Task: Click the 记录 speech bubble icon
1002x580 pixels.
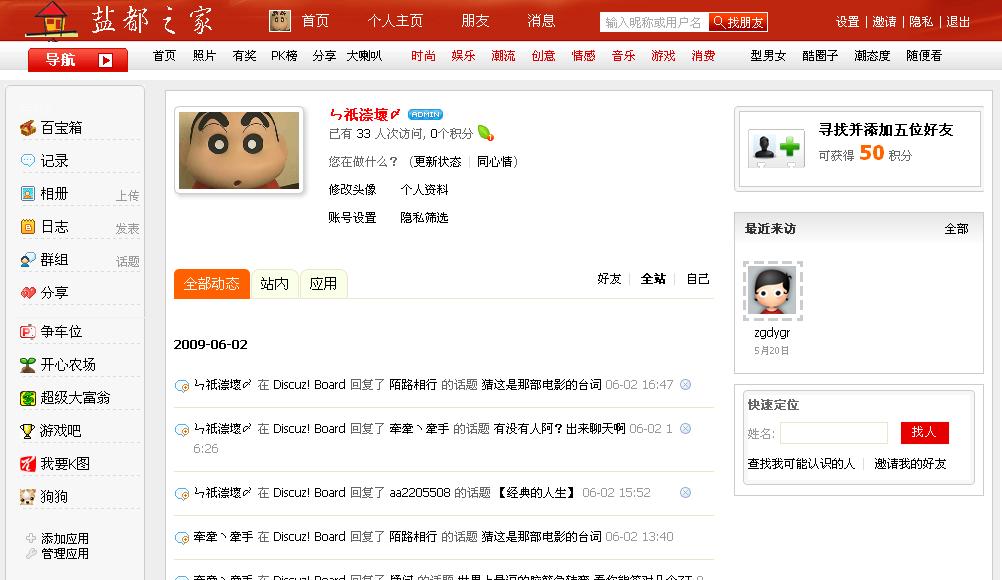Action: point(27,160)
